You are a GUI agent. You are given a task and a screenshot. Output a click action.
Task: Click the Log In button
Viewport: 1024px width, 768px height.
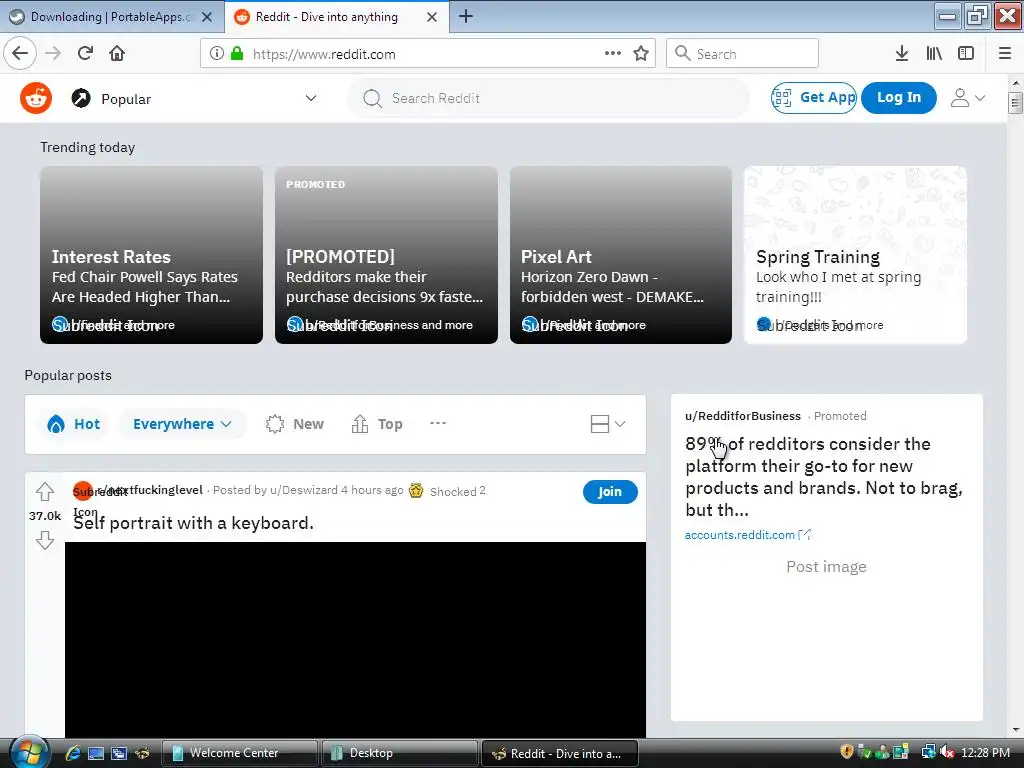(899, 97)
